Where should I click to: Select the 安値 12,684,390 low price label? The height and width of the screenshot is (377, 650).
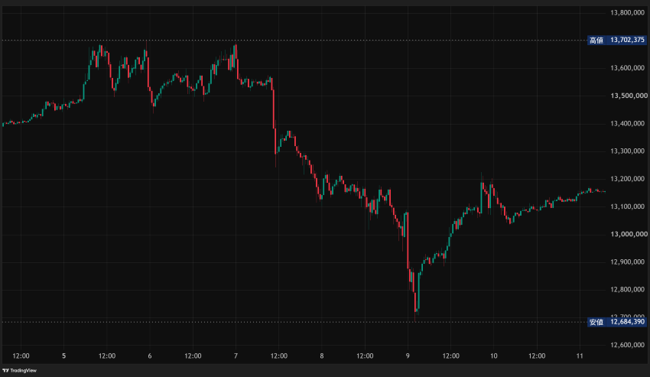point(617,322)
